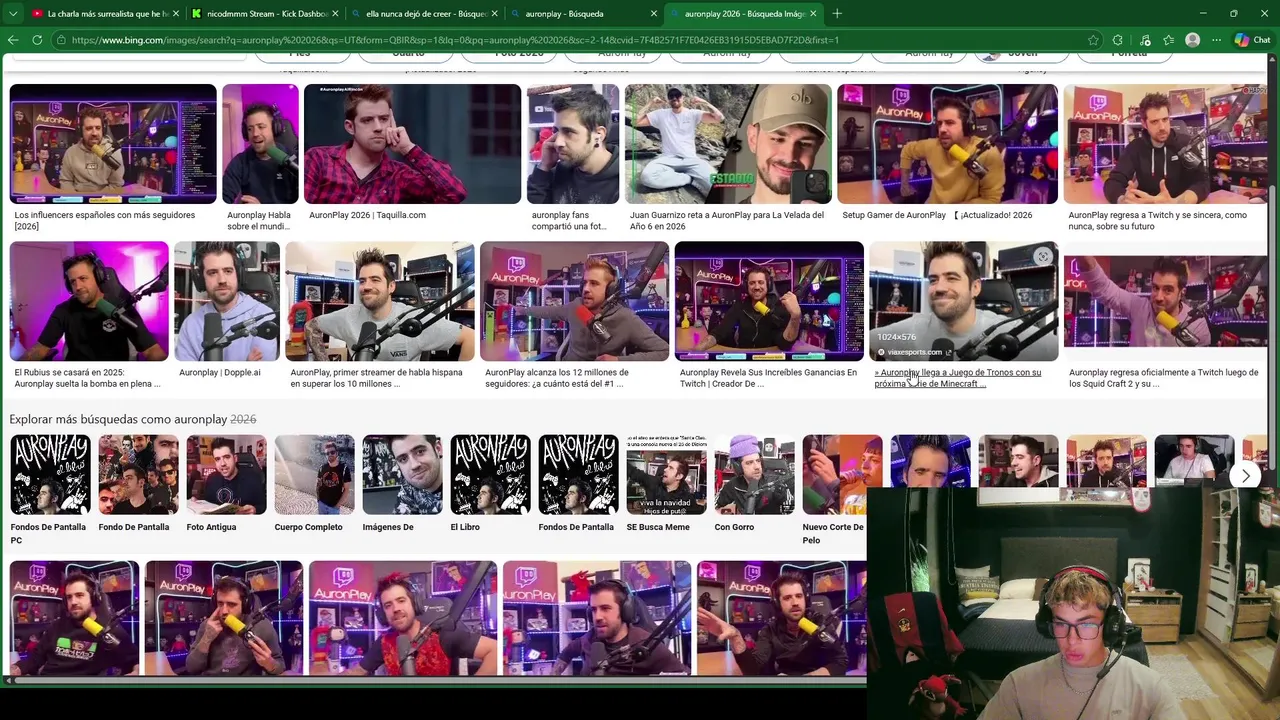Open 'Juan Guarnizo reta a AuronPlay' image
The image size is (1280, 720).
click(728, 144)
